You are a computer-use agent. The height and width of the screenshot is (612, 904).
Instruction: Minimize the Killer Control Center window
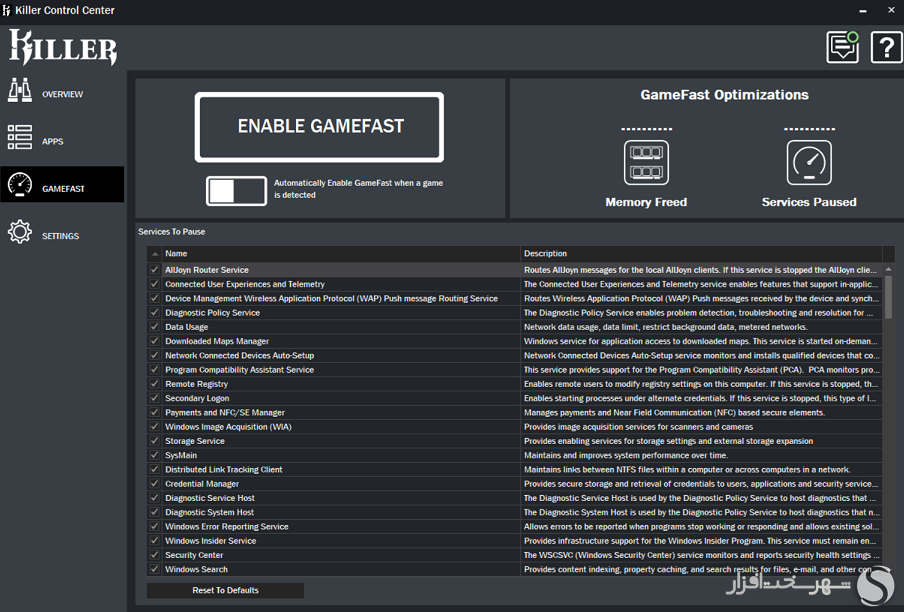coord(862,10)
